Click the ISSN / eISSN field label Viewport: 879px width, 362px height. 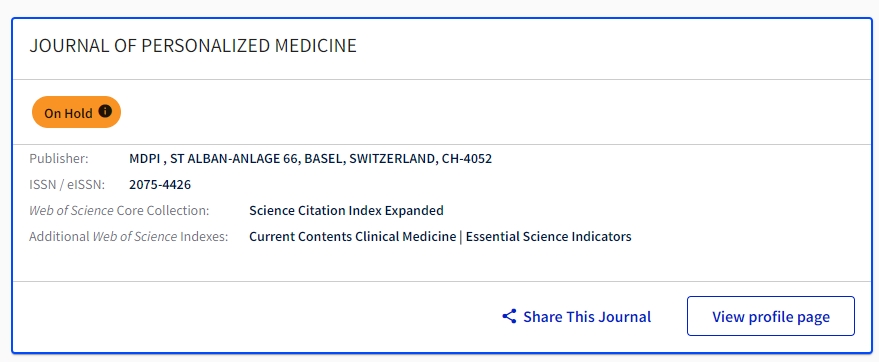67,184
